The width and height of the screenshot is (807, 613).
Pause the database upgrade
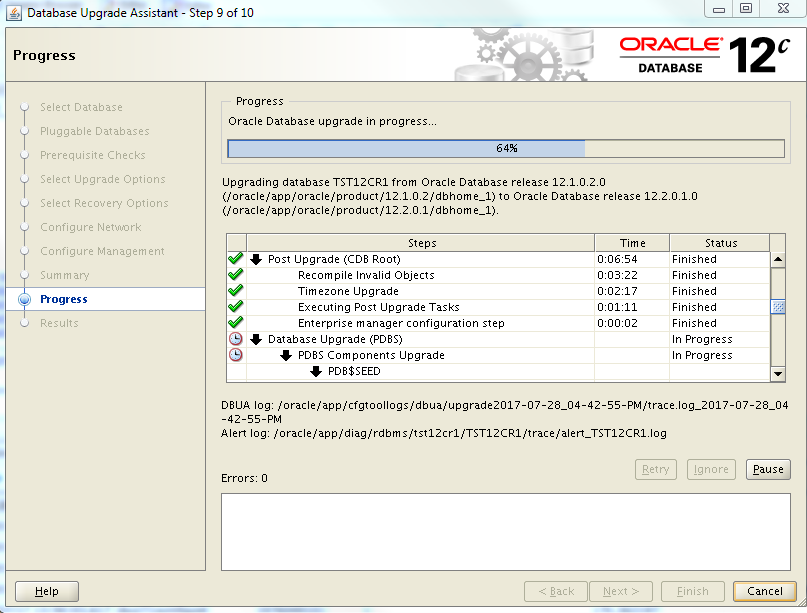(x=767, y=469)
